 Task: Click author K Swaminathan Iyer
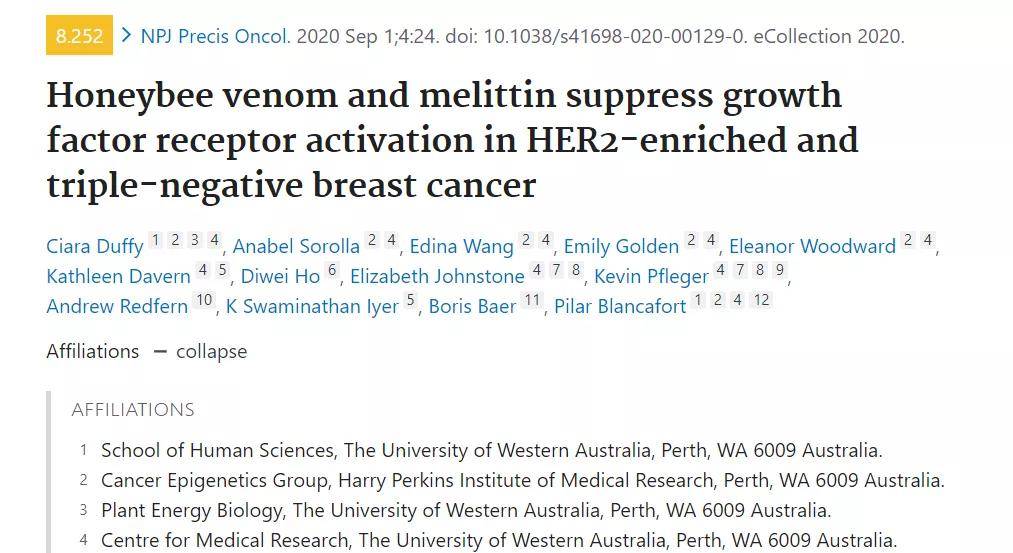coord(313,306)
